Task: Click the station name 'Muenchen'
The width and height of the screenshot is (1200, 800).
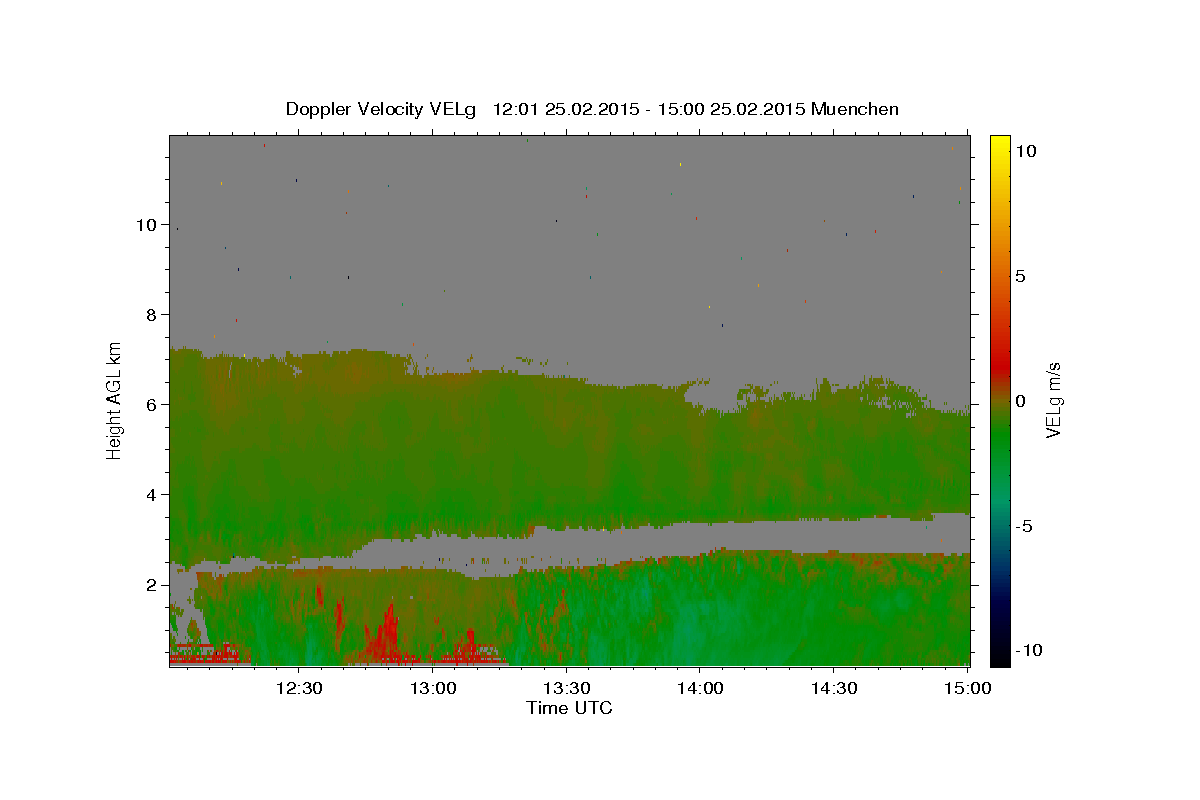Action: tap(855, 109)
